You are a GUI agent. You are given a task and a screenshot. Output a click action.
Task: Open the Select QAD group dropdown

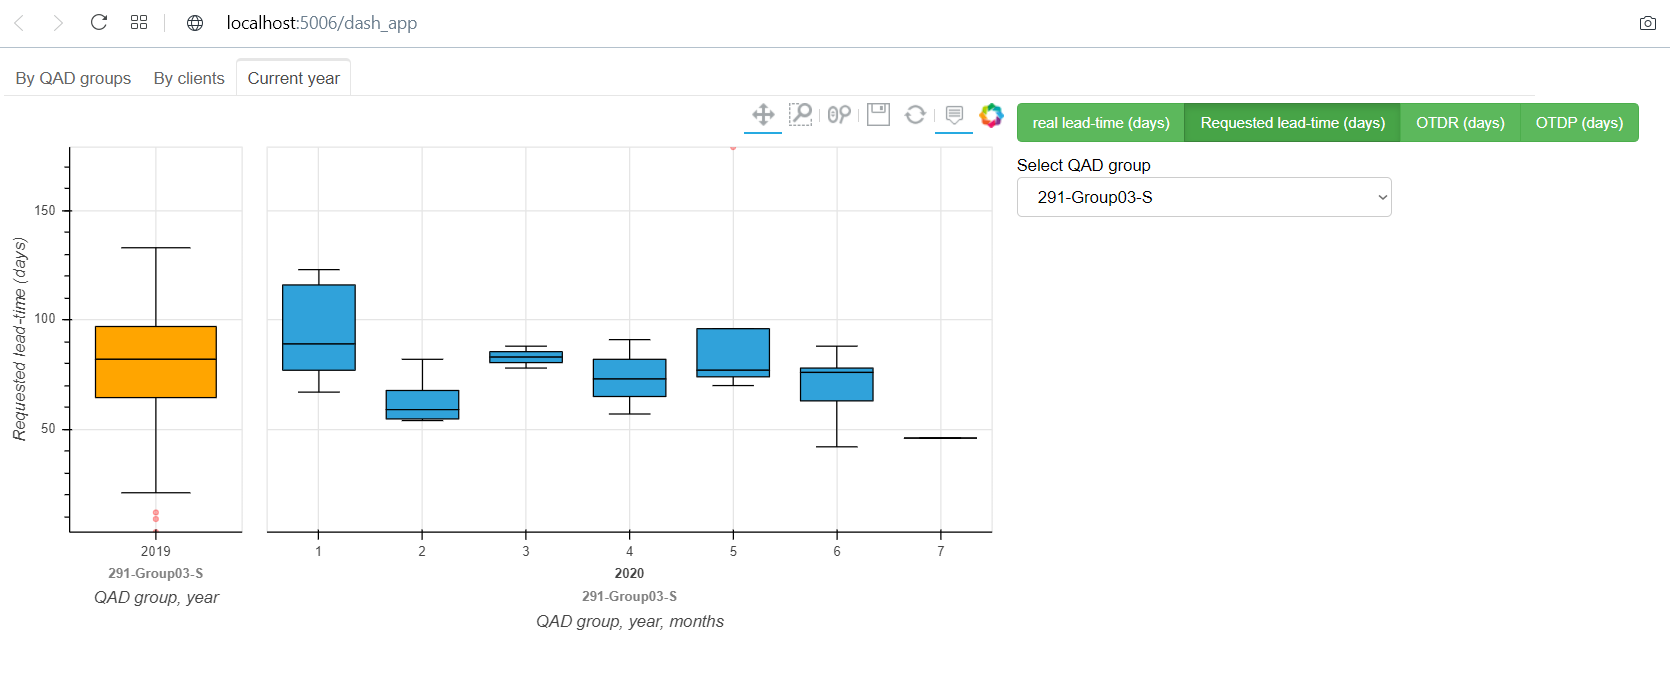[1204, 197]
